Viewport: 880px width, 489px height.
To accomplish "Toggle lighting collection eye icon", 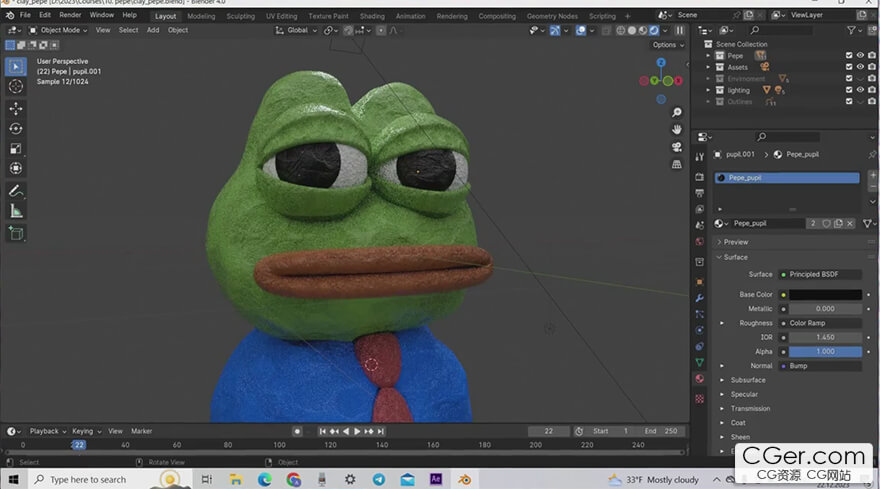I will (x=860, y=90).
